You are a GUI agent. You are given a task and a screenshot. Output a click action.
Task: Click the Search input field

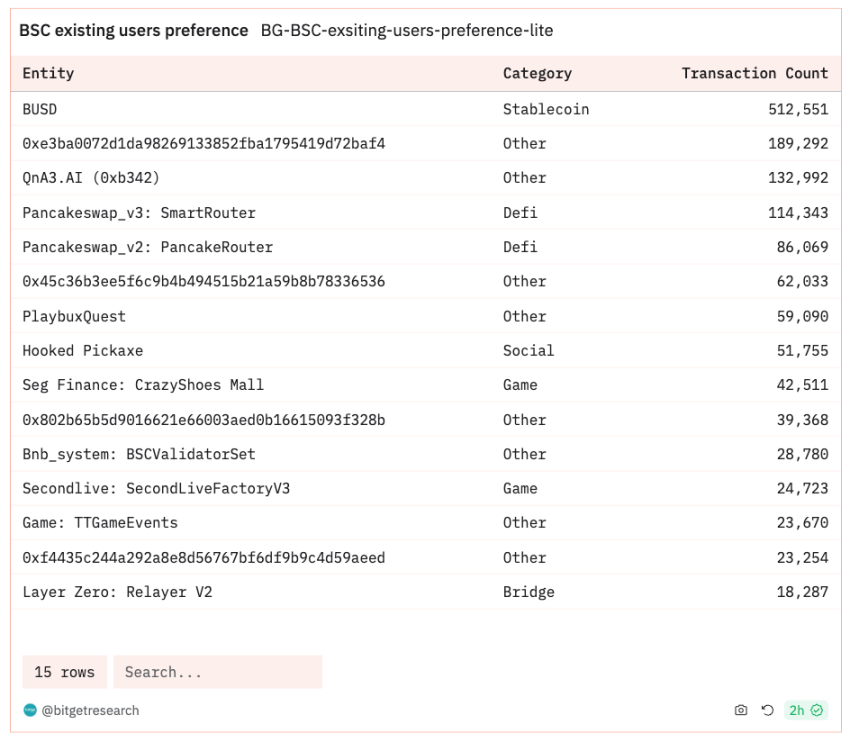217,672
